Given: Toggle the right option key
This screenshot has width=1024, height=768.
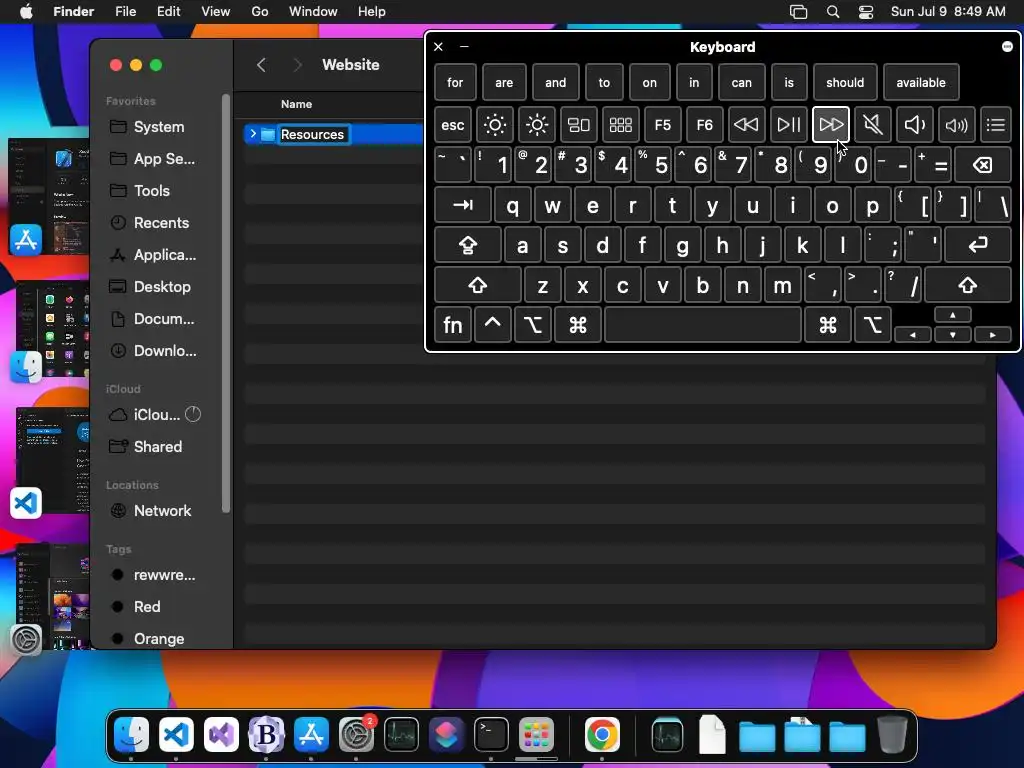Looking at the screenshot, I should click(873, 325).
